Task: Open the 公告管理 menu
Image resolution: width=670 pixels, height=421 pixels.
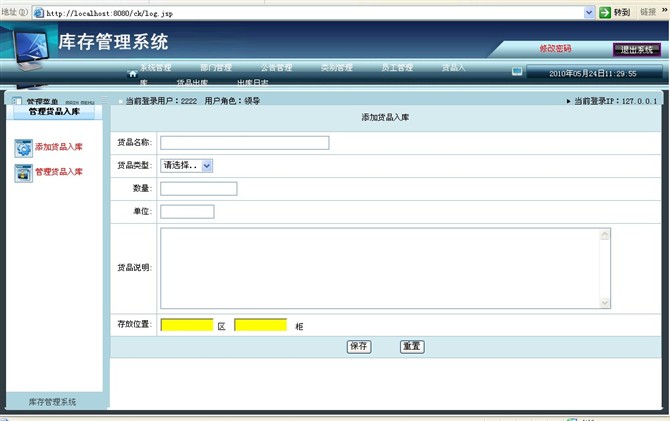Action: pos(276,68)
